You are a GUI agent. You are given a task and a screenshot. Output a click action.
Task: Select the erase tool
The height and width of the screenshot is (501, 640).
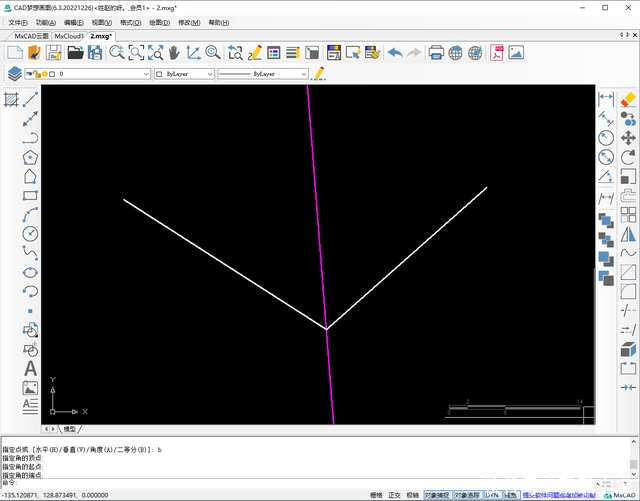click(628, 99)
